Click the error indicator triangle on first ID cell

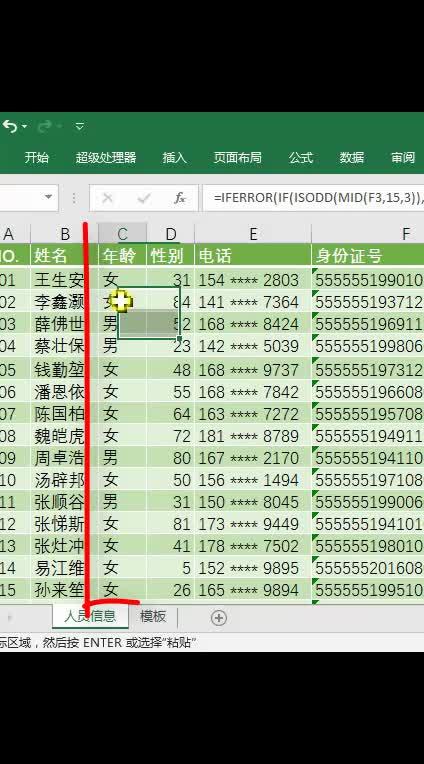(314, 270)
